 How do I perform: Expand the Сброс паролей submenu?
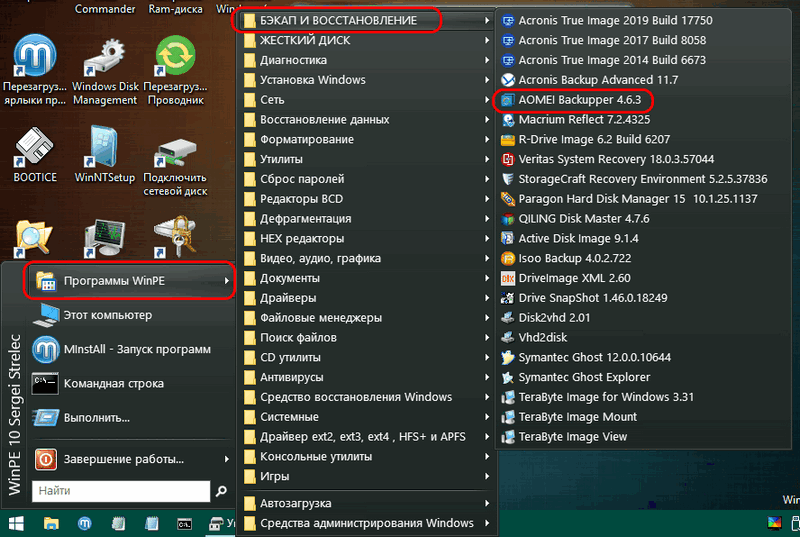[x=366, y=180]
